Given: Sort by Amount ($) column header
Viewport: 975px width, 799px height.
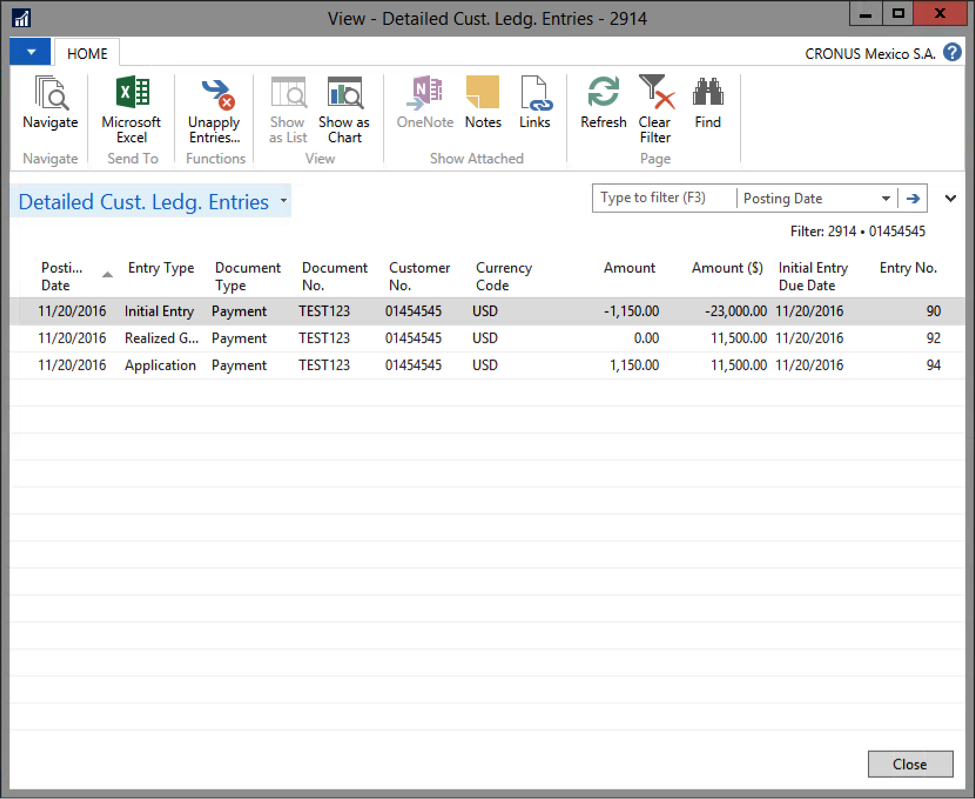Looking at the screenshot, I should [728, 268].
